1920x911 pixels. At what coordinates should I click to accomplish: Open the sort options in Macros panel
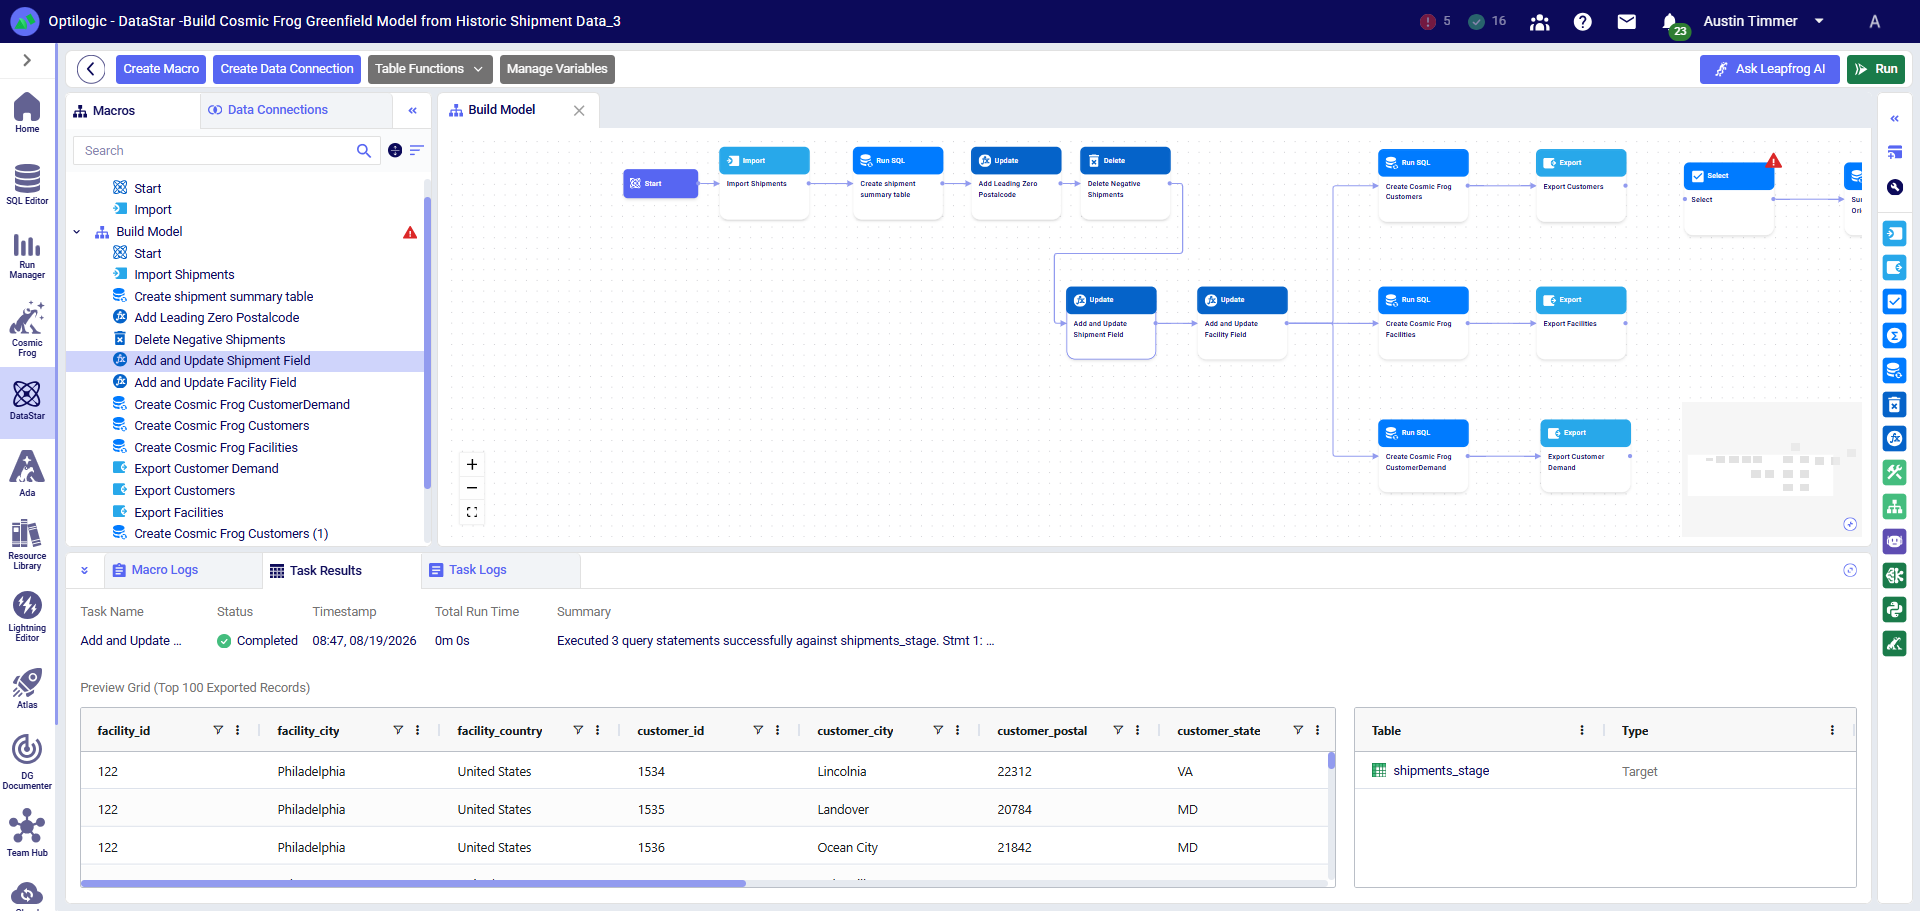[x=417, y=150]
